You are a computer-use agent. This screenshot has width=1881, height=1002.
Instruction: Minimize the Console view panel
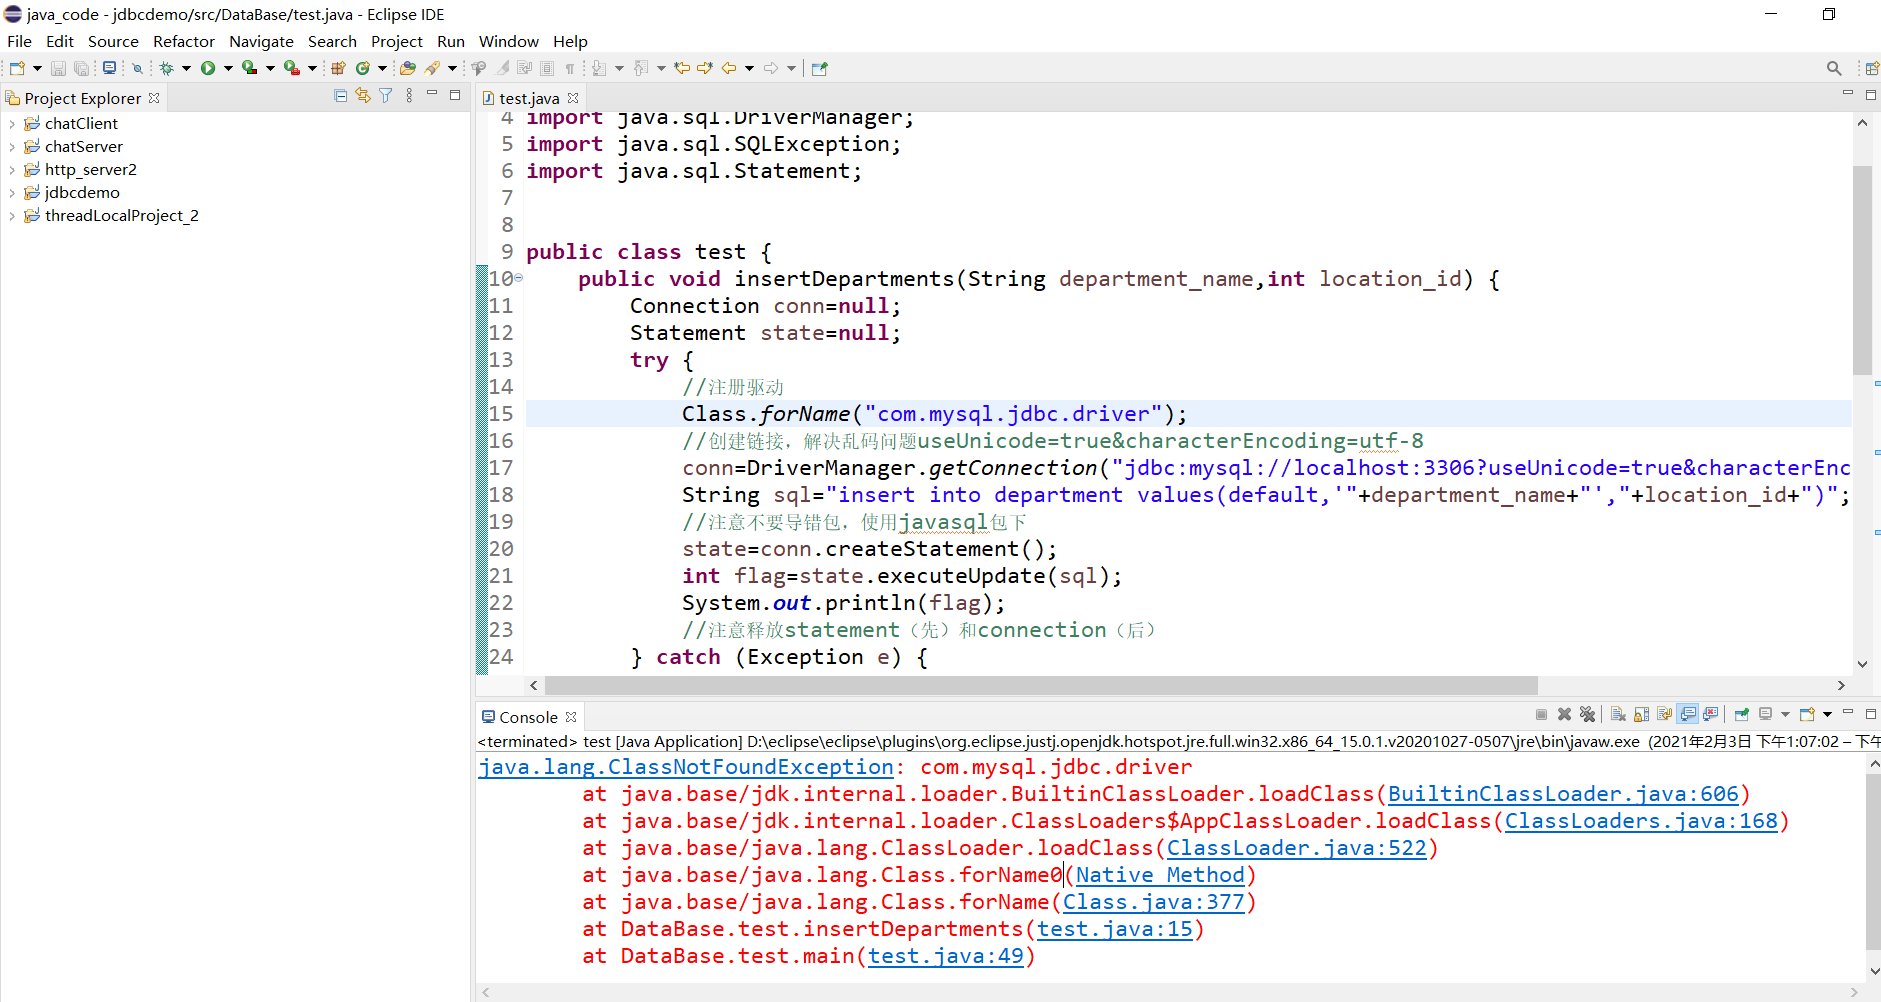[x=1848, y=712]
